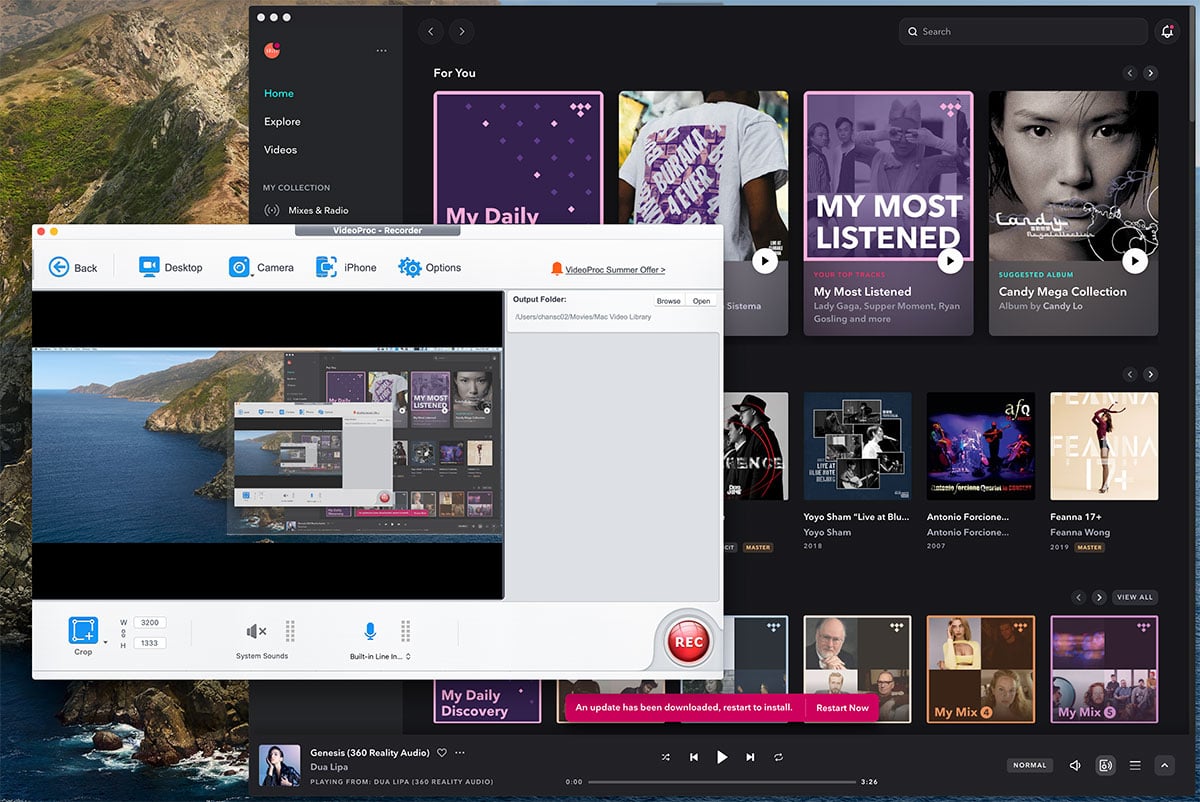Play the current track
This screenshot has width=1200, height=802.
[x=722, y=758]
